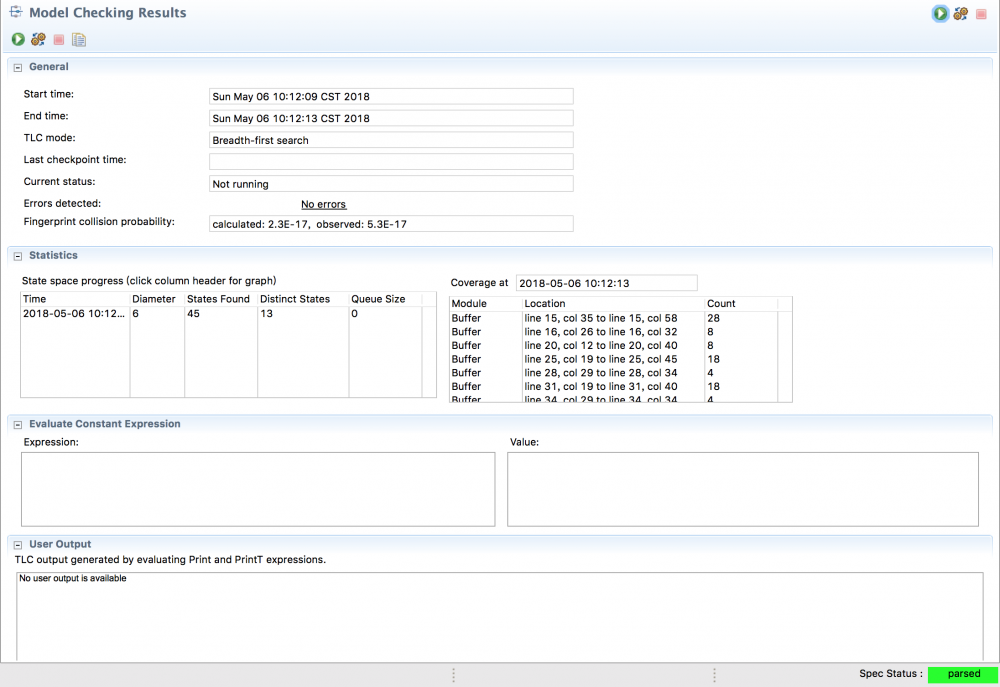Collapse the General section
The width and height of the screenshot is (1000, 687).
[x=18, y=67]
